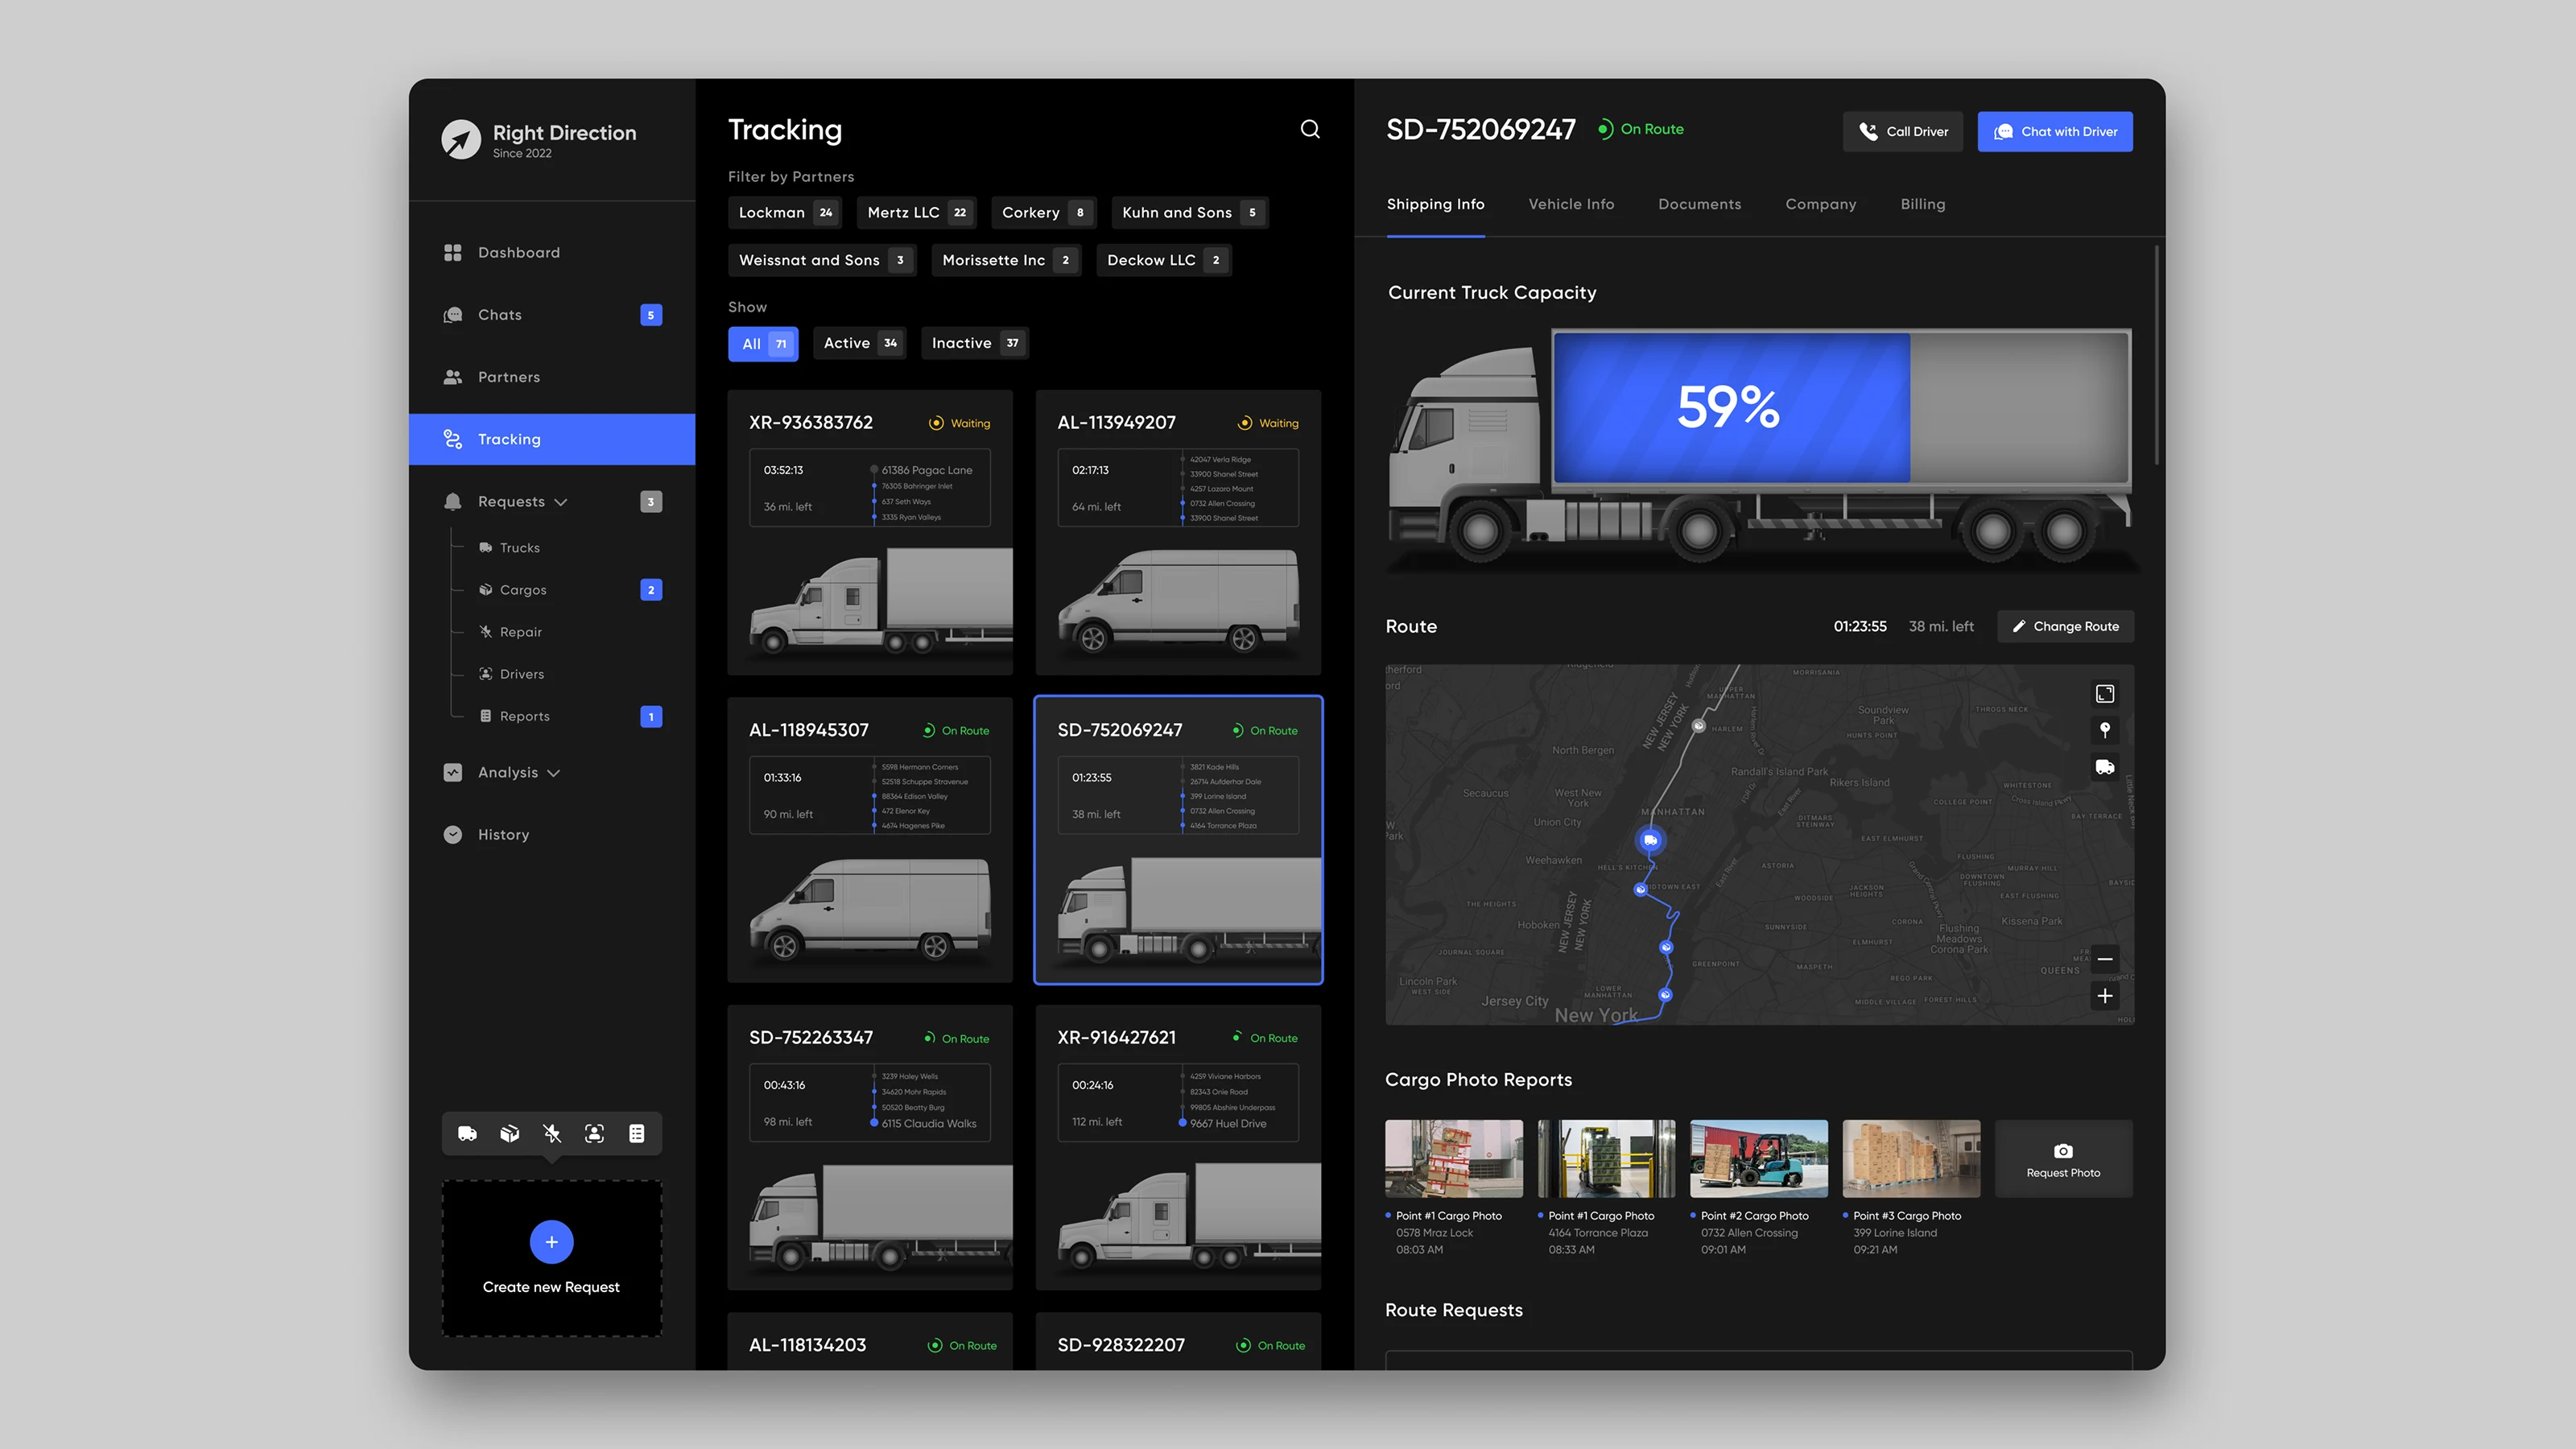Select the Tracking sidebar item
This screenshot has width=2576, height=1449.
coord(552,439)
